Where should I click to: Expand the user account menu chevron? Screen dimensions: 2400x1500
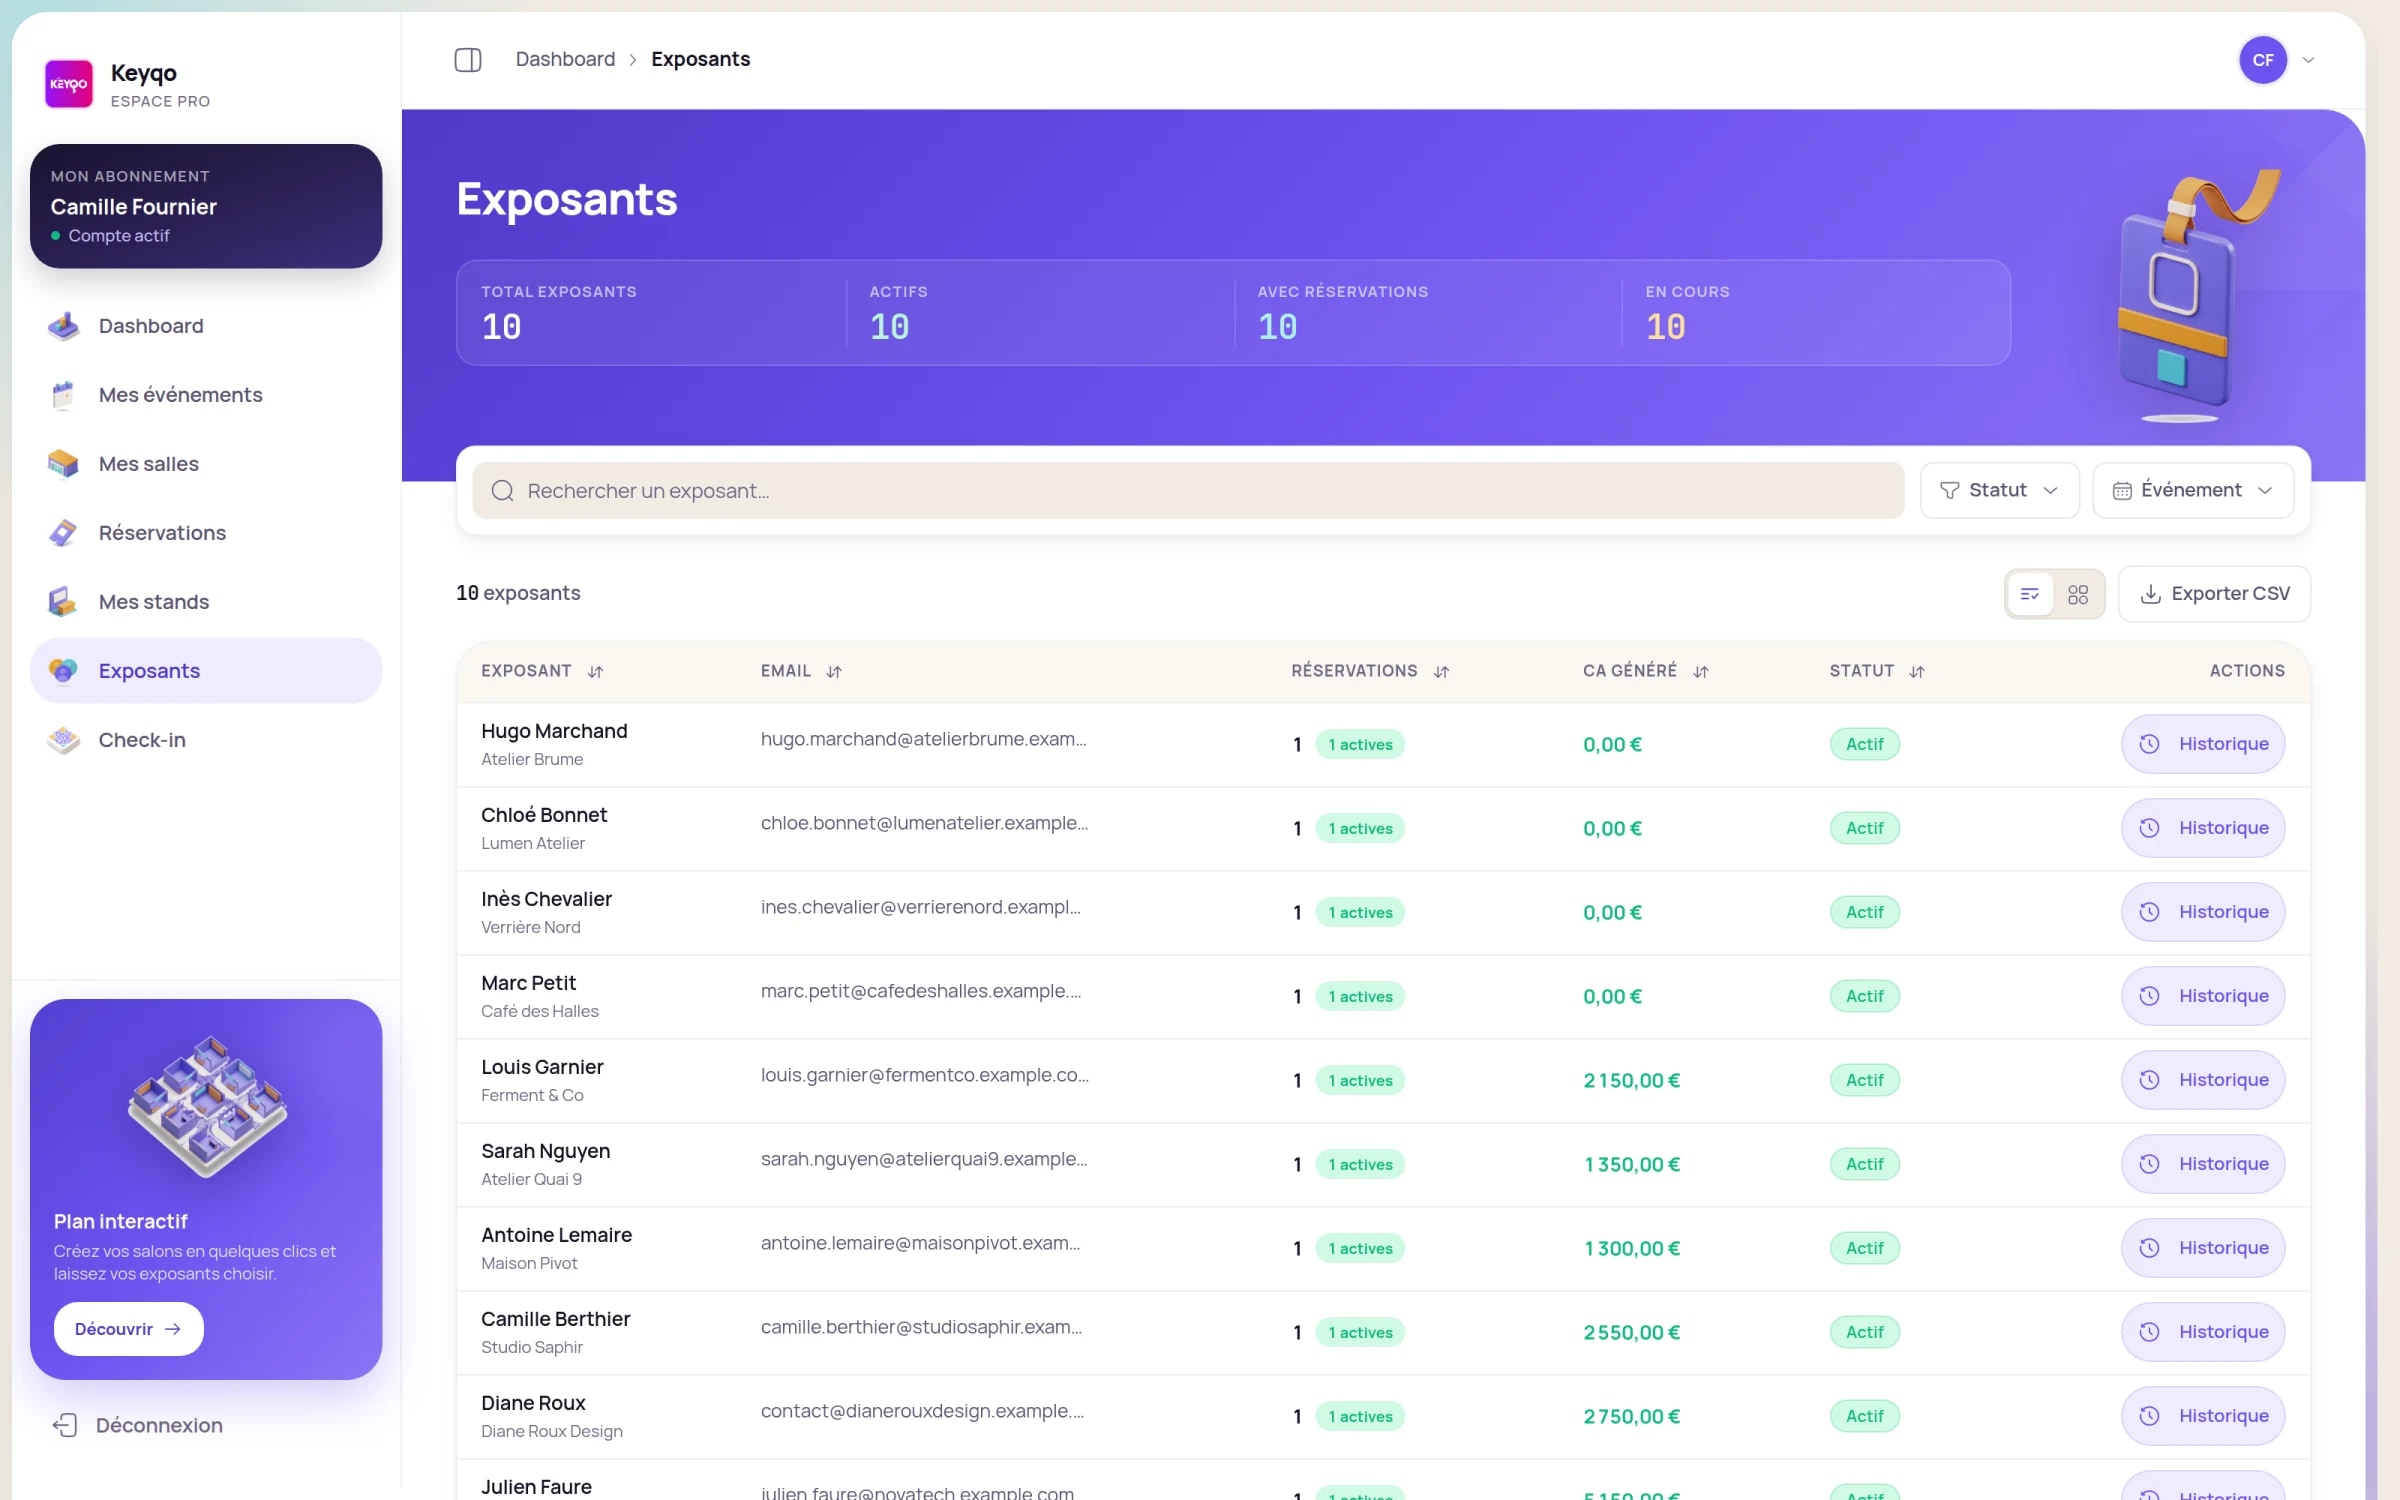click(x=2309, y=60)
